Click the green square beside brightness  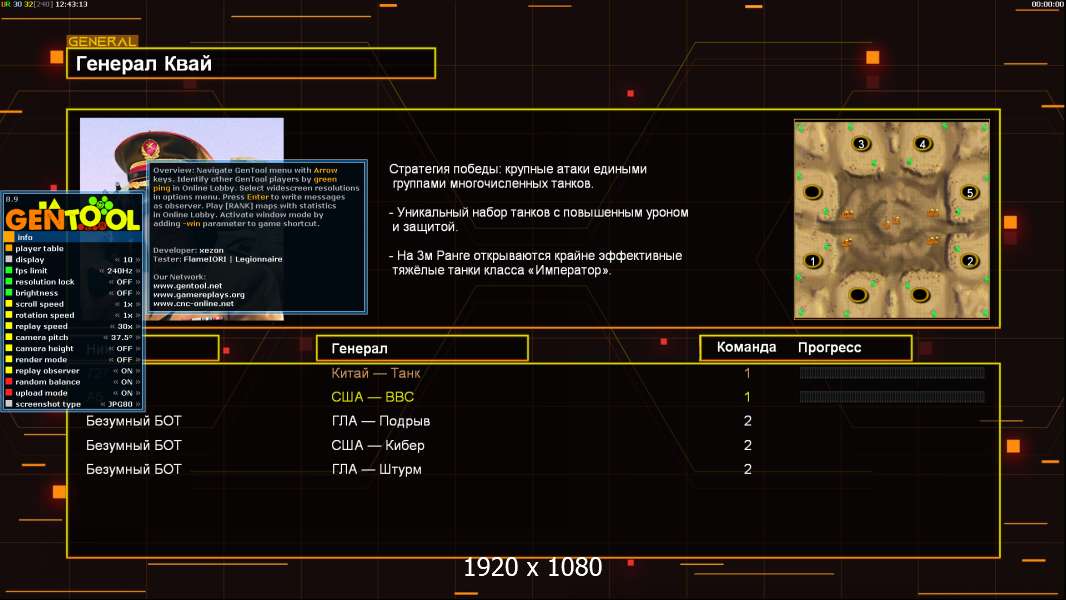(x=9, y=293)
